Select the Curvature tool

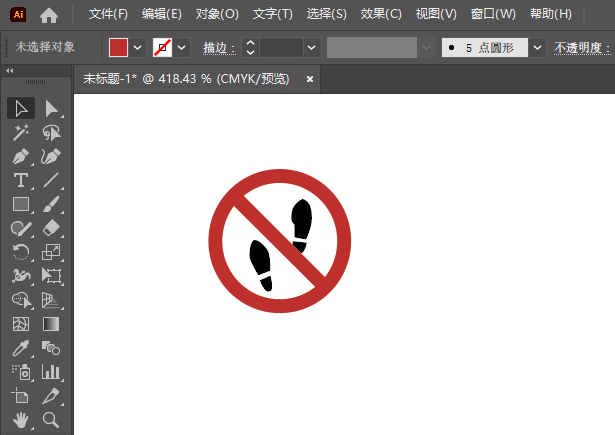point(51,157)
